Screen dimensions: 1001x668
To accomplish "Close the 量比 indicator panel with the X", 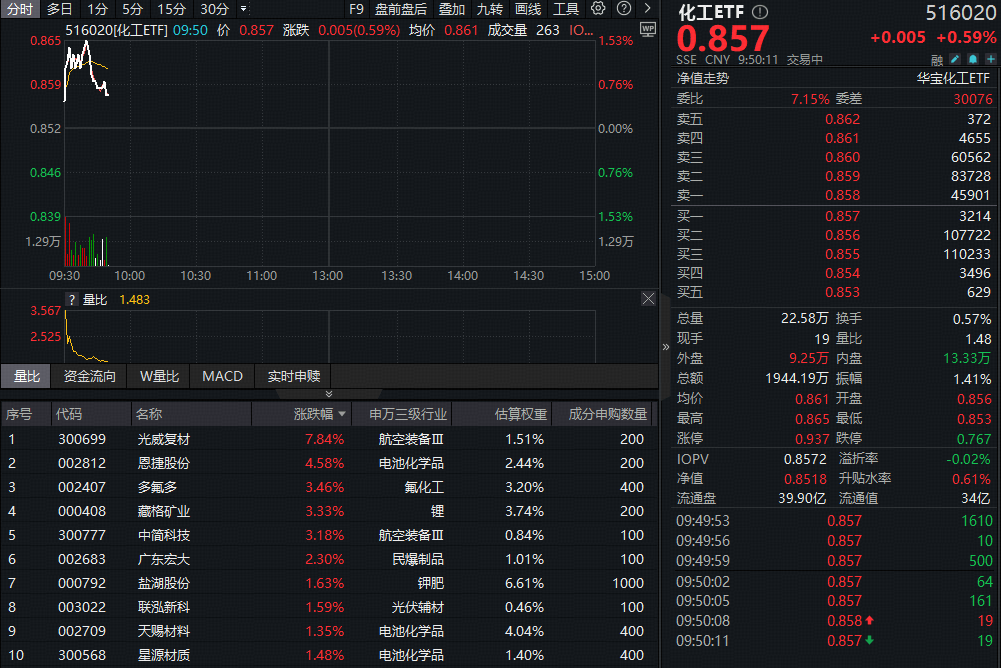I will [648, 298].
